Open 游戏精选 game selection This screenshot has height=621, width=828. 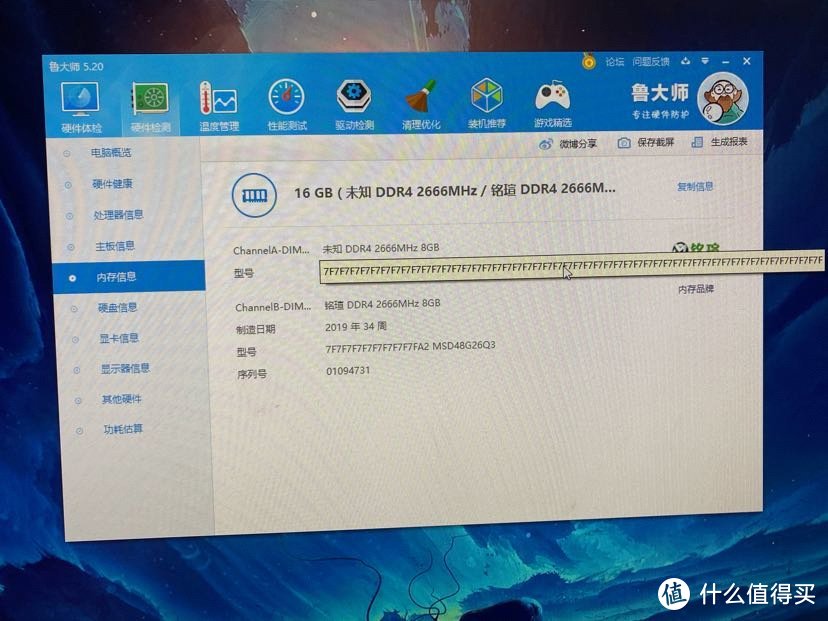552,104
